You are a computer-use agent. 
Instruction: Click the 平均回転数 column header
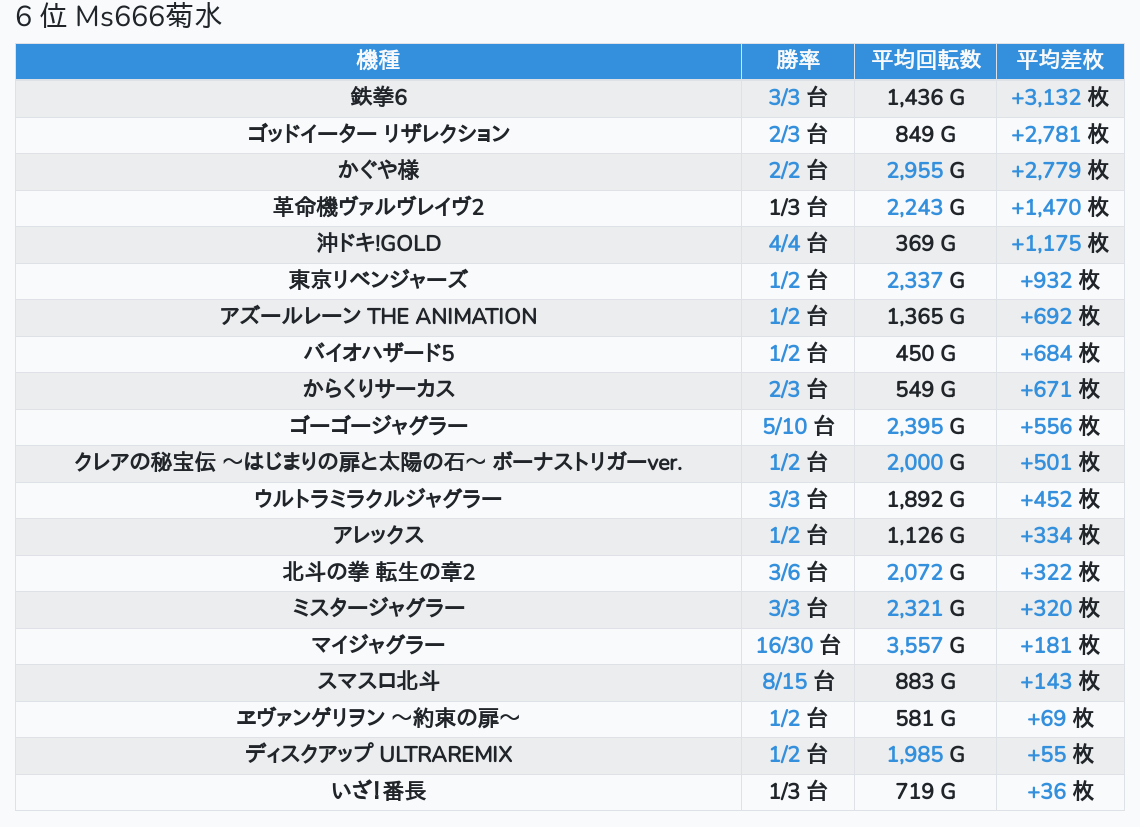925,60
